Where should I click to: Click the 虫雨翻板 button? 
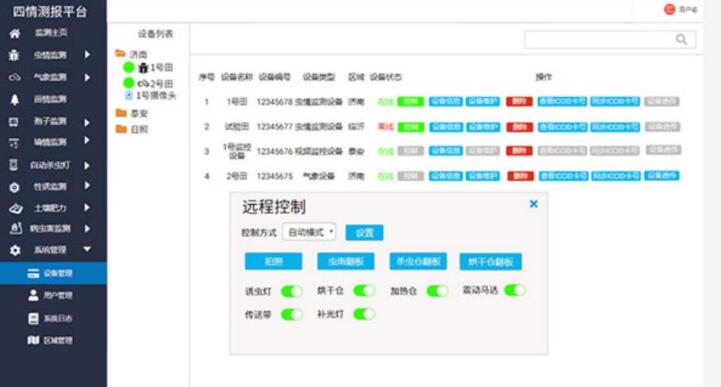coord(345,262)
